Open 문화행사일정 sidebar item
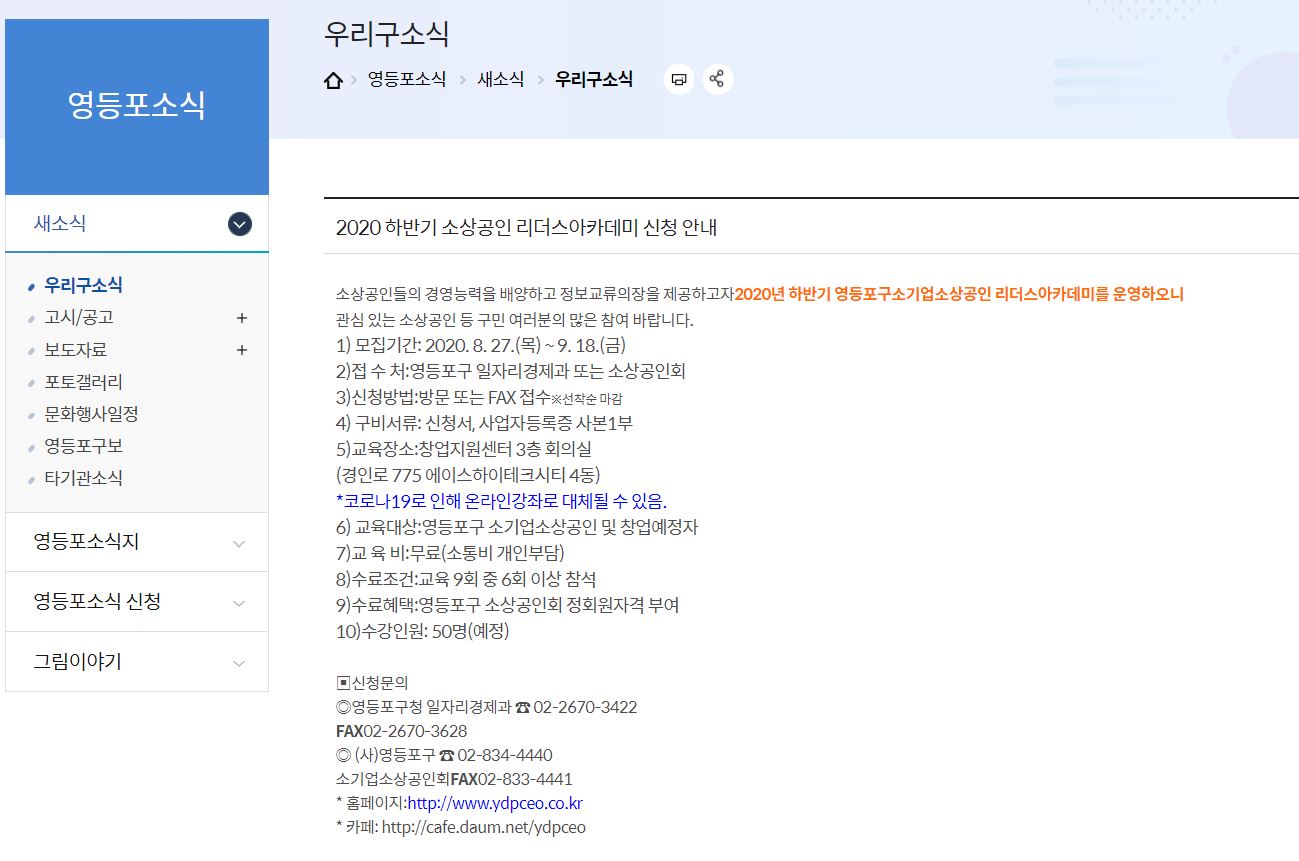The height and width of the screenshot is (861, 1299). (91, 413)
